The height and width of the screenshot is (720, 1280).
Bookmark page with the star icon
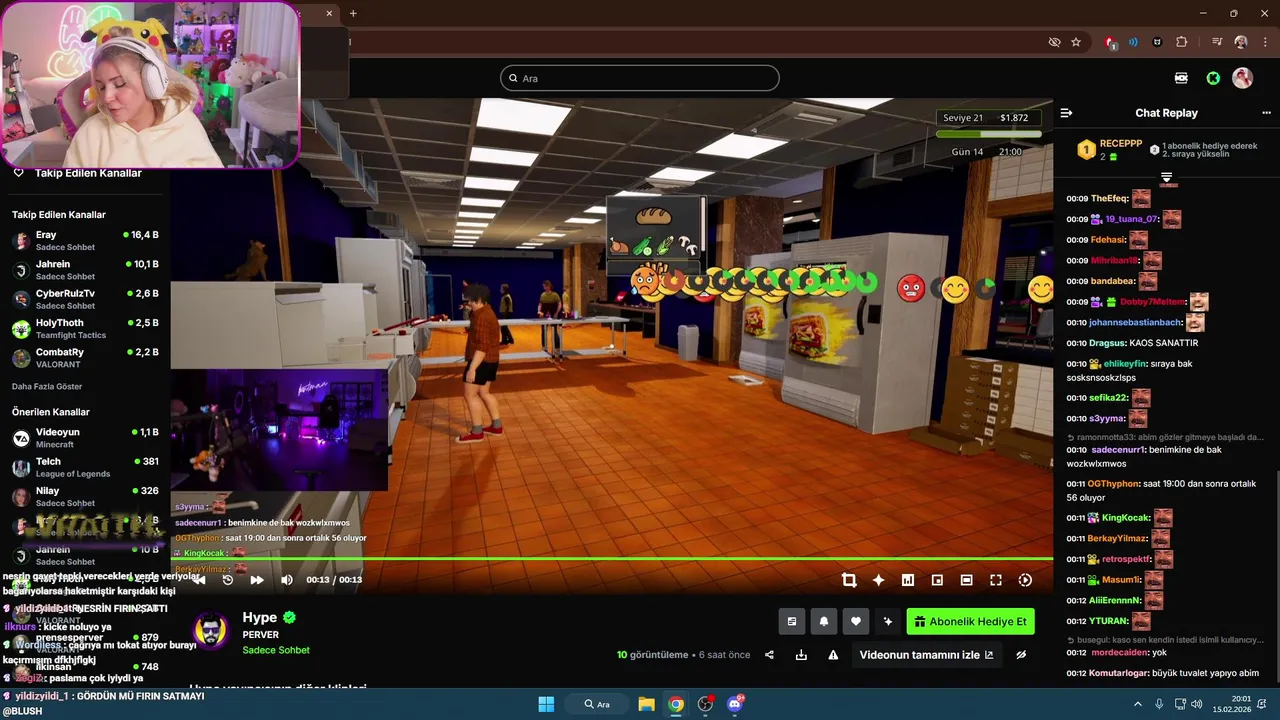[1076, 42]
